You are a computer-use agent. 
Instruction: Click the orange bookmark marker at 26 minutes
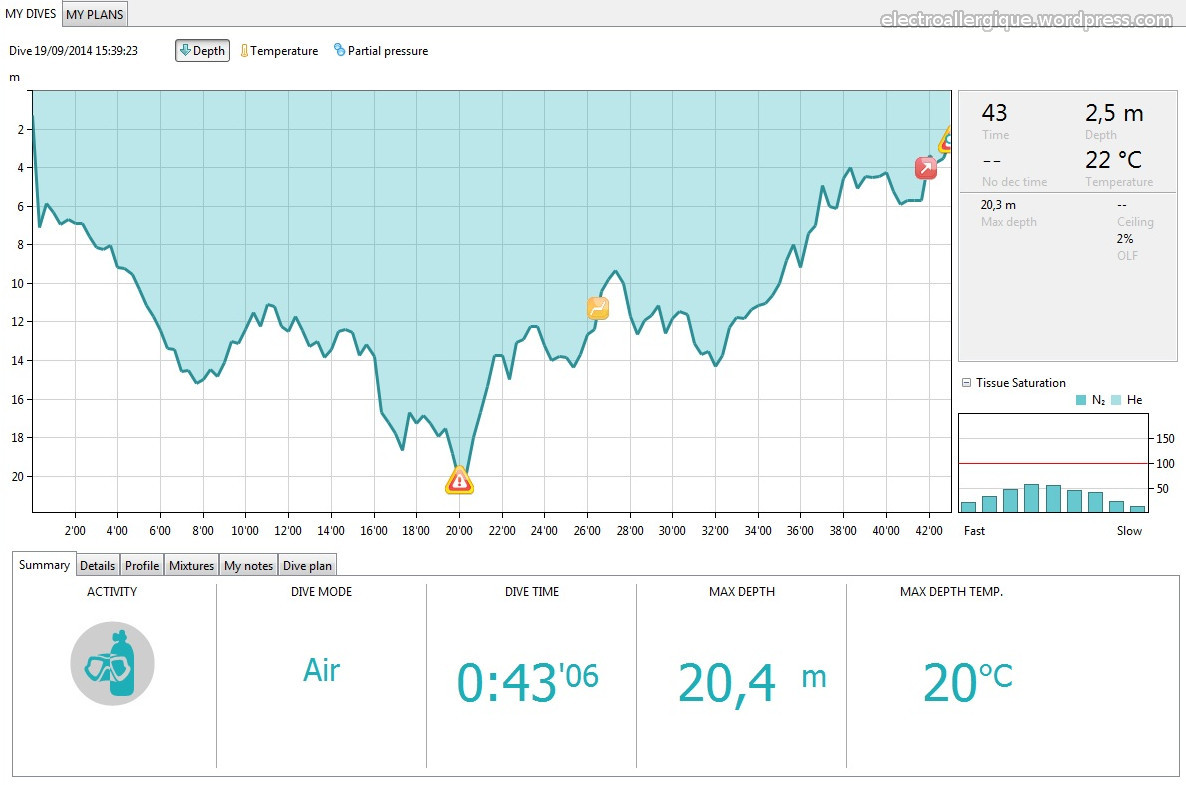pyautogui.click(x=598, y=308)
